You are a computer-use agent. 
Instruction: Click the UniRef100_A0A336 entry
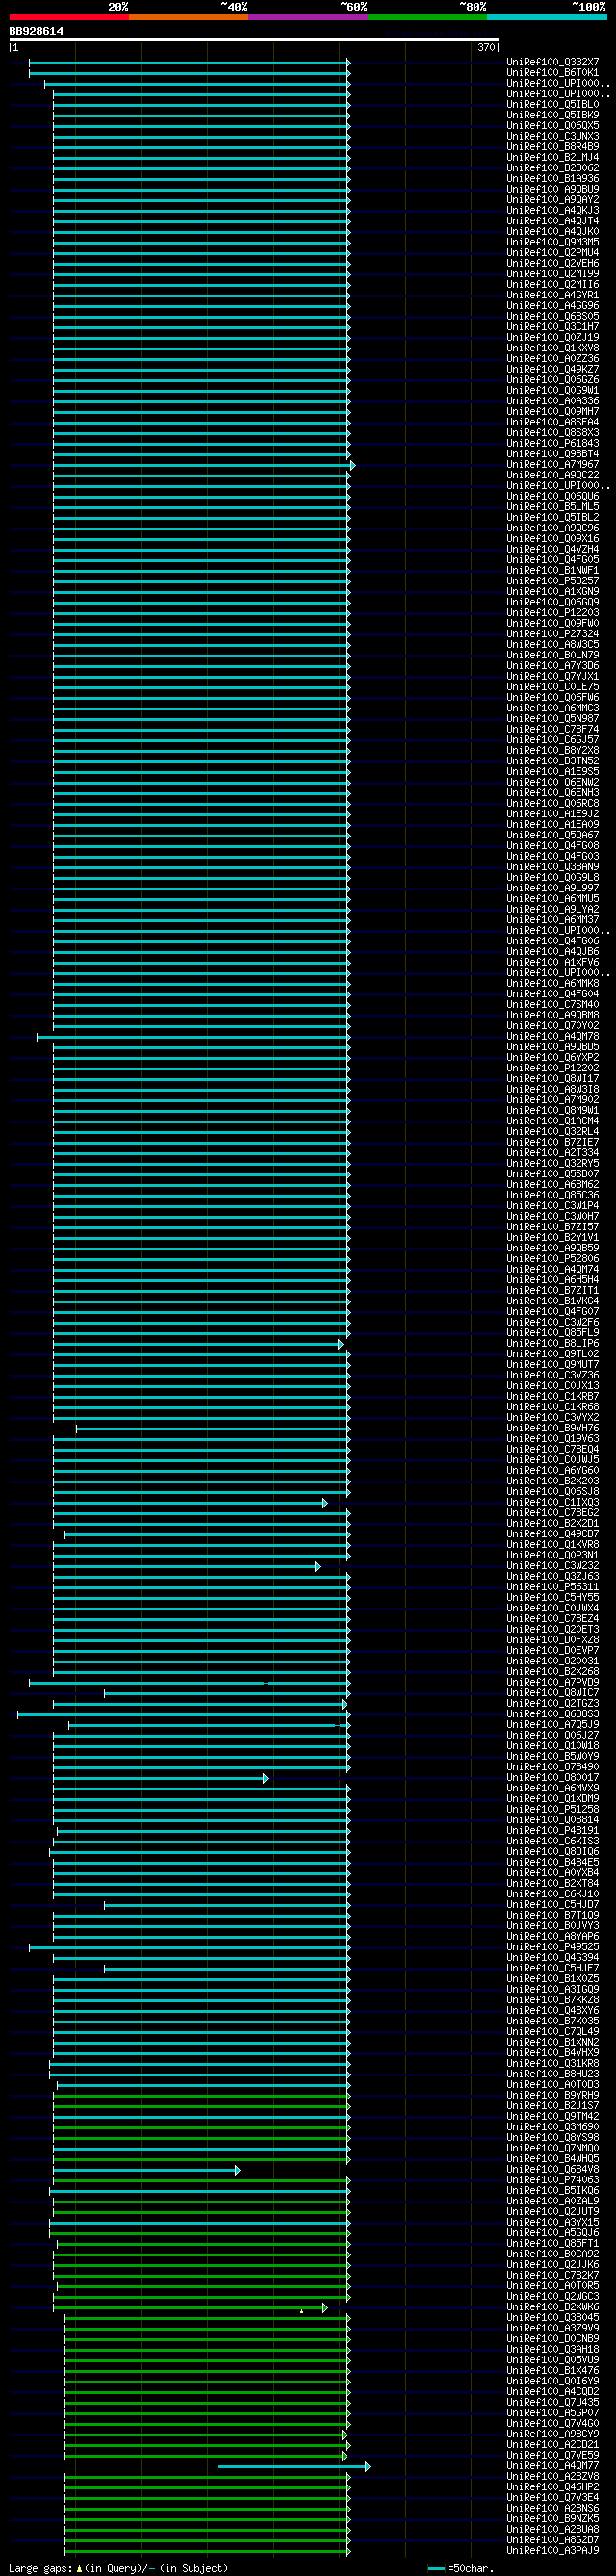pyautogui.click(x=553, y=401)
